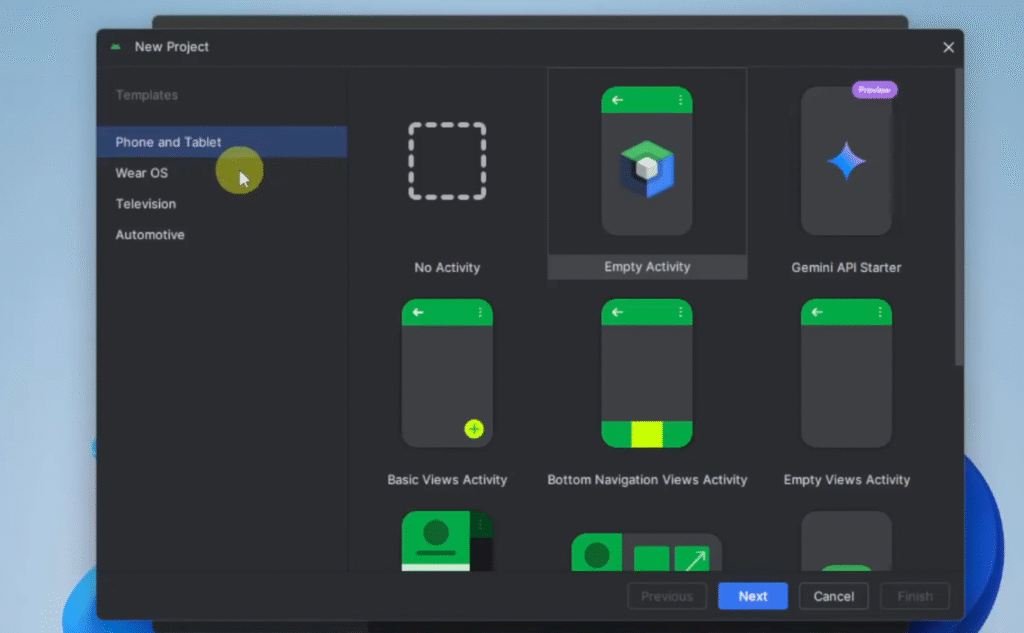The image size is (1024, 633).
Task: Open the Television templates category
Action: tap(222, 204)
